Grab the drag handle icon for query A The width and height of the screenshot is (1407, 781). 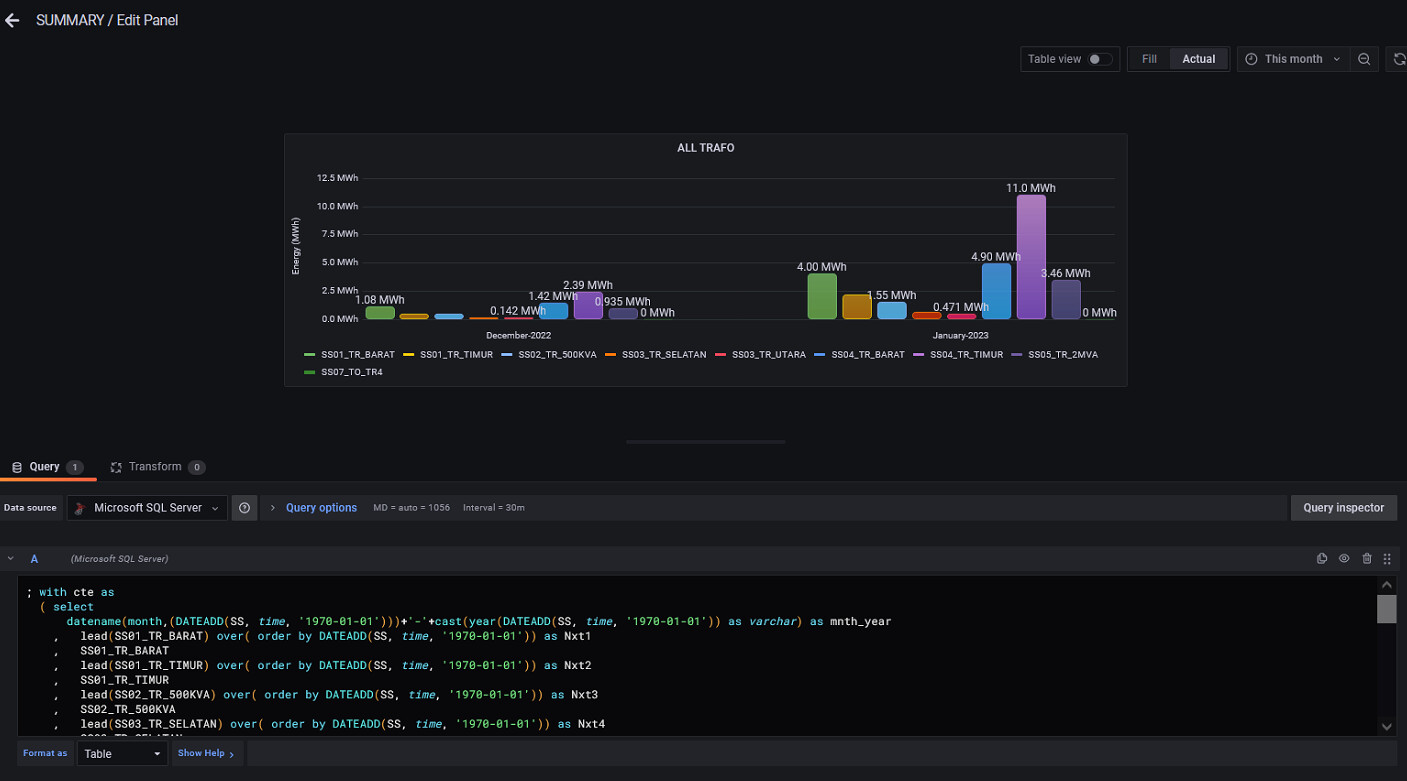click(1388, 559)
